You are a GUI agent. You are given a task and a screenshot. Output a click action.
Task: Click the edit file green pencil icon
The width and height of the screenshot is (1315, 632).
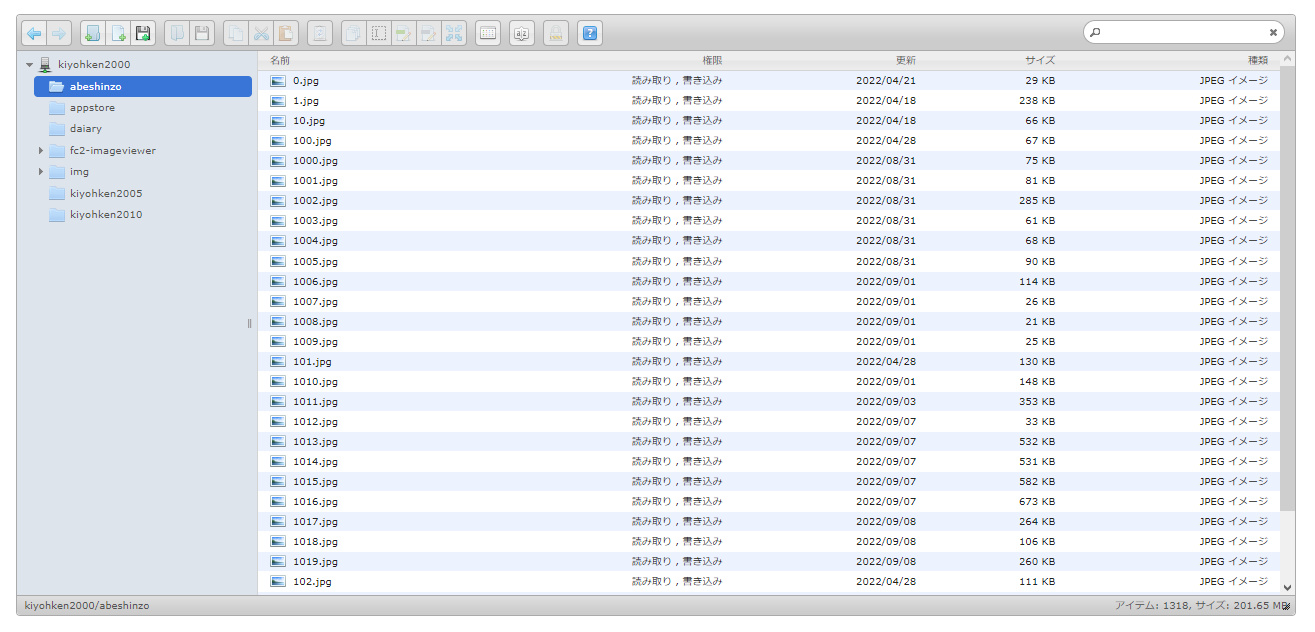pos(403,33)
